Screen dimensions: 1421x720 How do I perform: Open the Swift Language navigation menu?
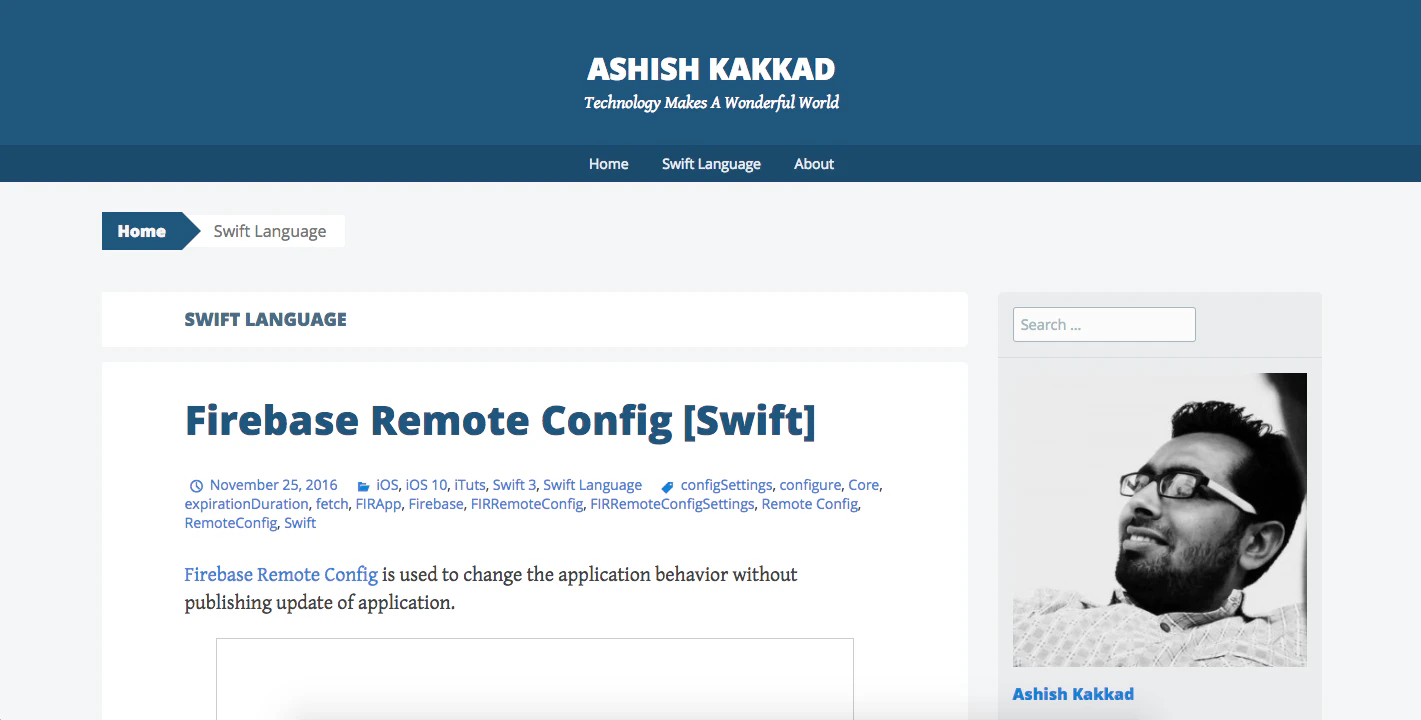pos(710,163)
